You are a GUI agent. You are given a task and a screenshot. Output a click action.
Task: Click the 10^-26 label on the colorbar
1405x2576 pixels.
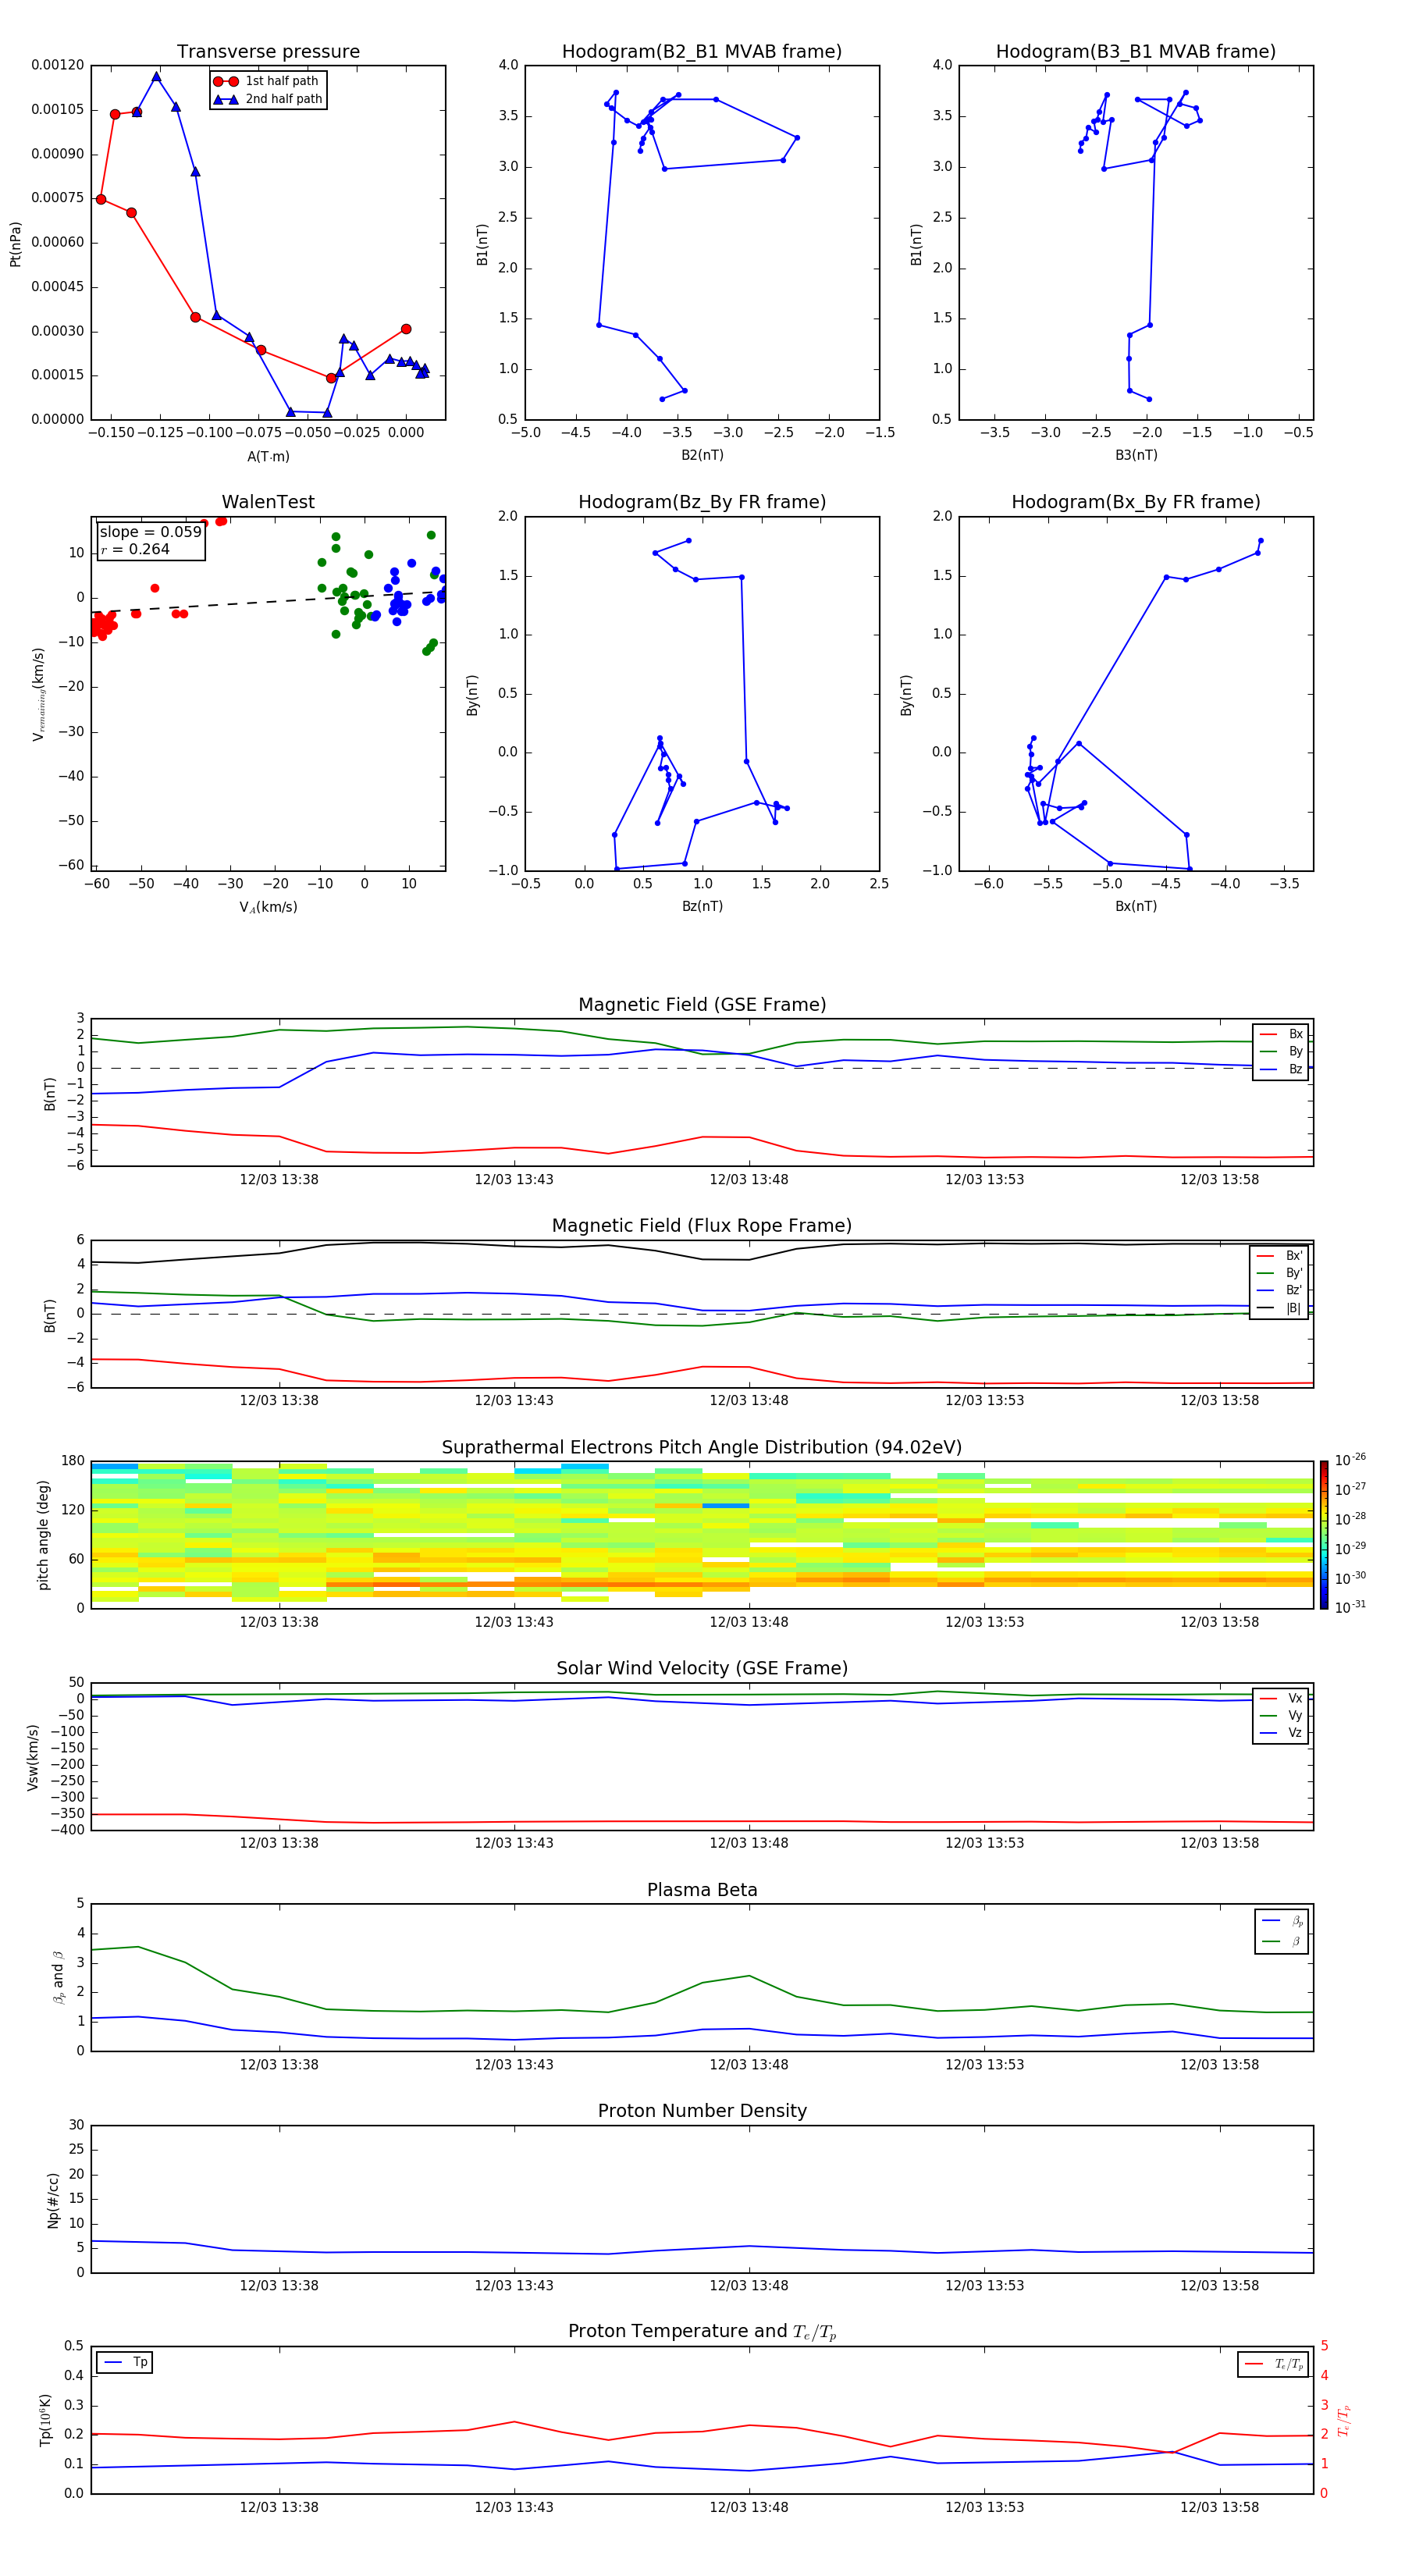(1350, 1460)
